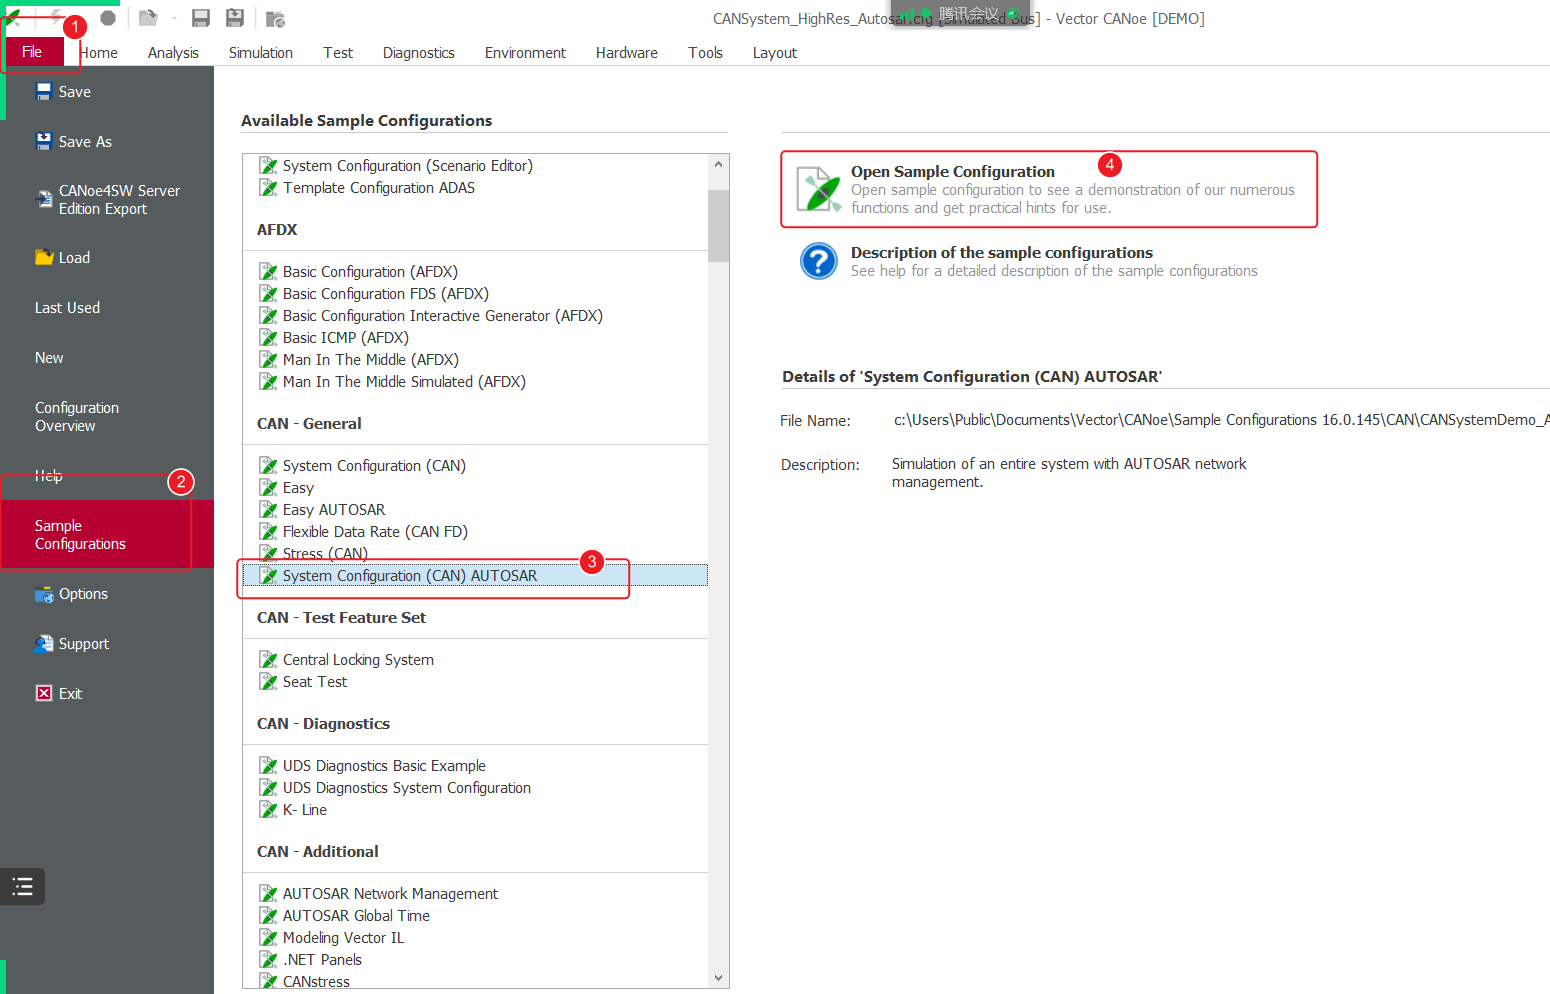Click the save-as floppy icon in quick toolbar

coord(235,18)
